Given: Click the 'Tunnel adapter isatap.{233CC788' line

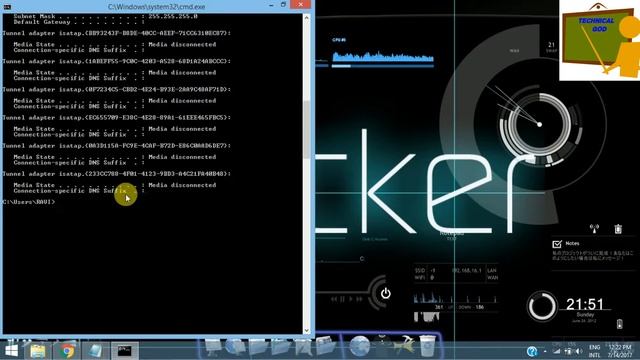Looking at the screenshot, I should click(x=117, y=174).
